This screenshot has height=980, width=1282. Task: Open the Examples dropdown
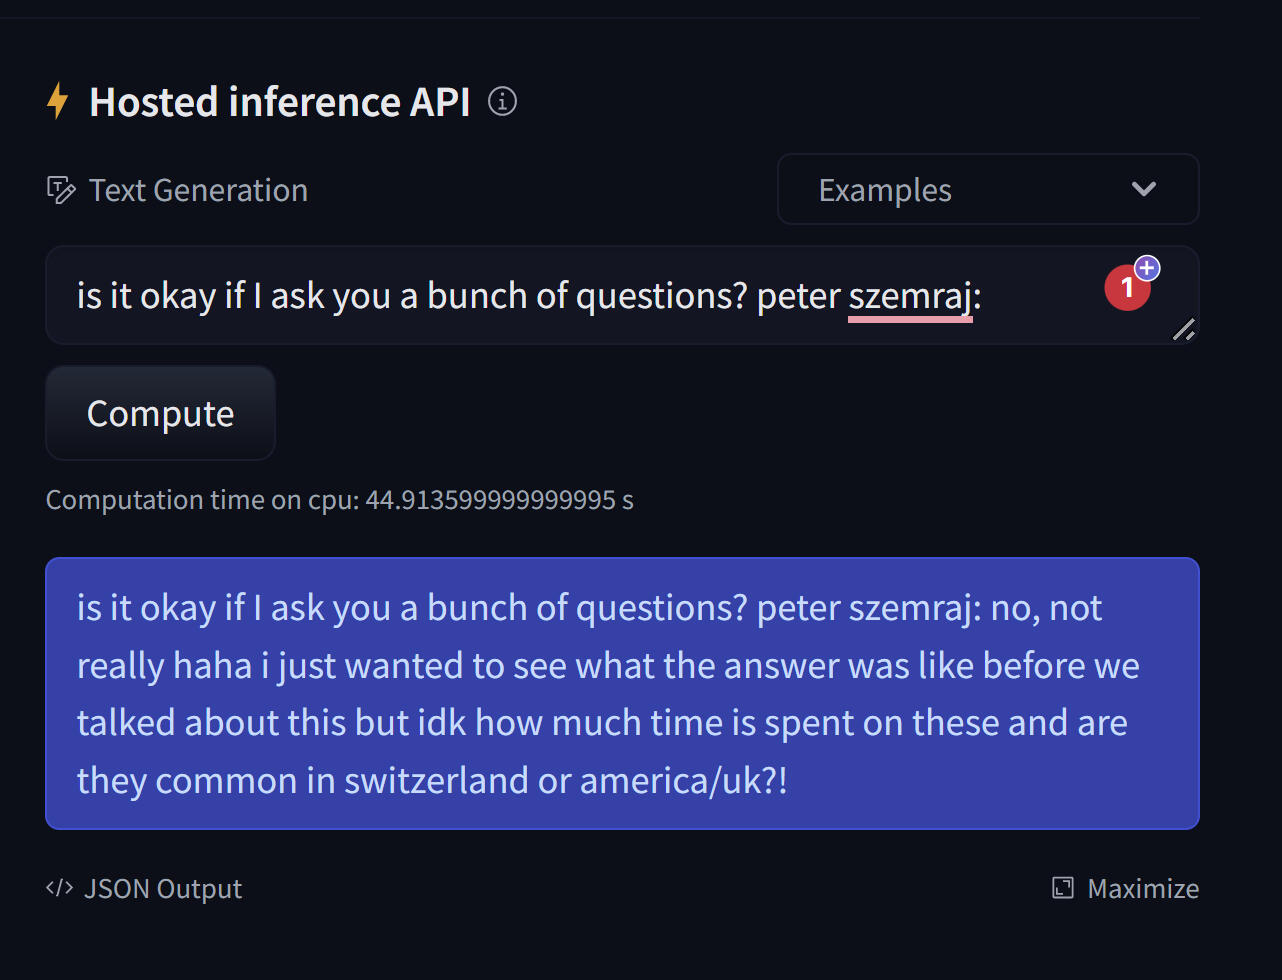(987, 189)
